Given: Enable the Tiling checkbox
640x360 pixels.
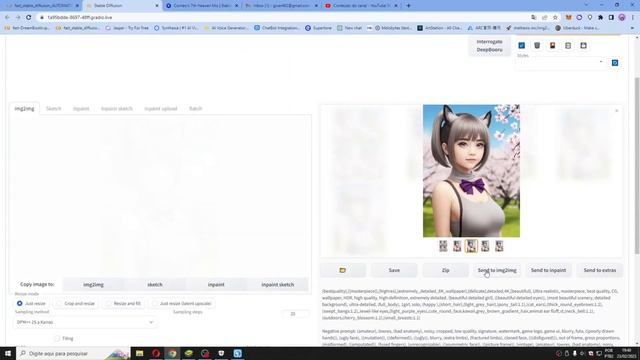Looking at the screenshot, I should click(x=57, y=338).
